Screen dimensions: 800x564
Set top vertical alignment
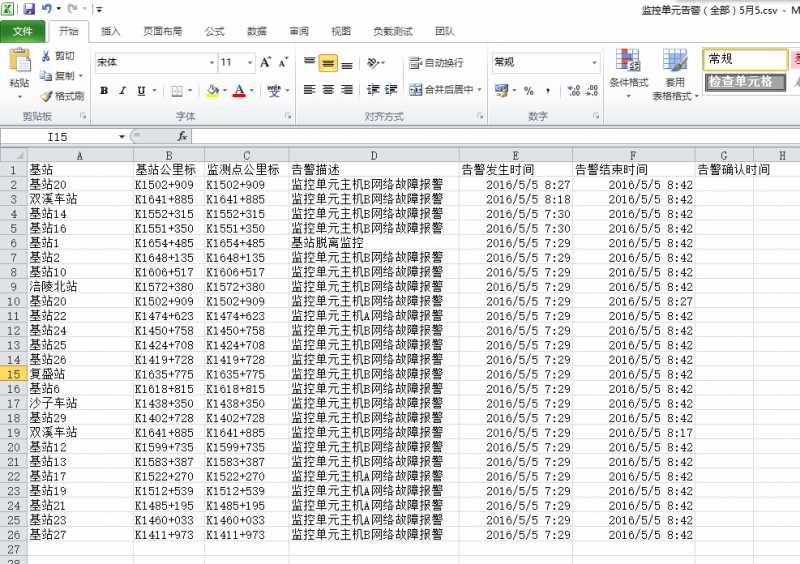coord(309,63)
